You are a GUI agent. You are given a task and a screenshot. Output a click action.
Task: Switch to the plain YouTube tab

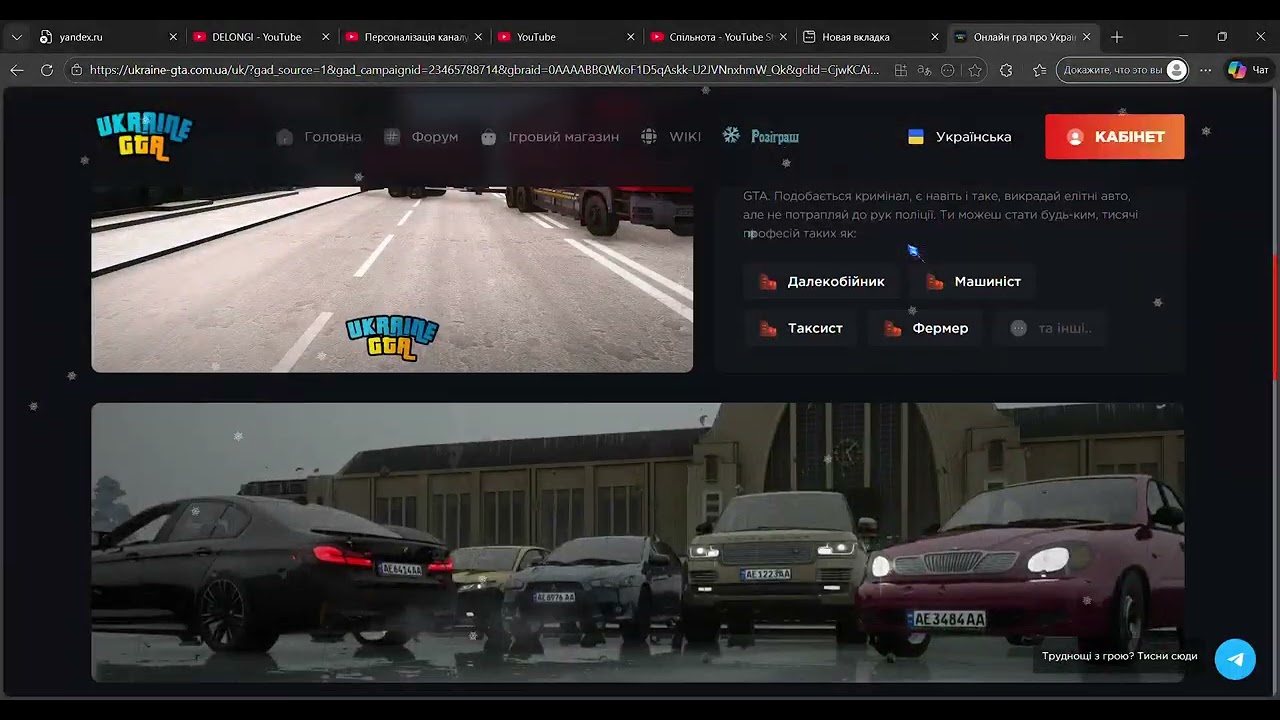pyautogui.click(x=566, y=37)
